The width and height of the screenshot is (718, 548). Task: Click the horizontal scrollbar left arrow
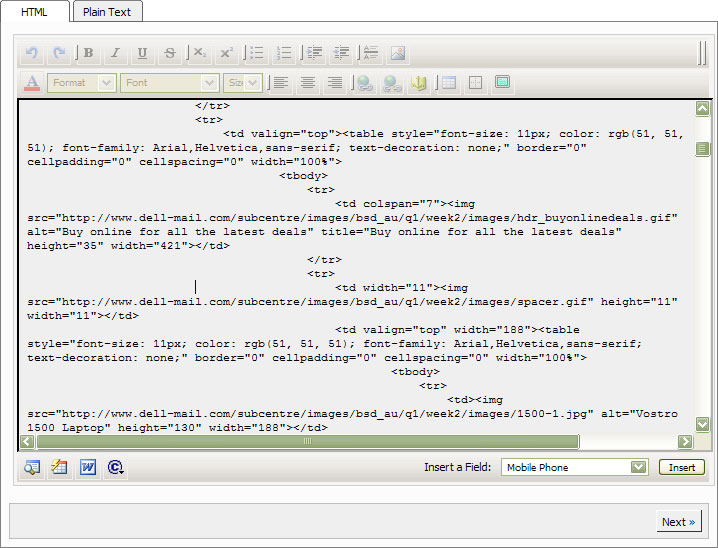[x=27, y=441]
